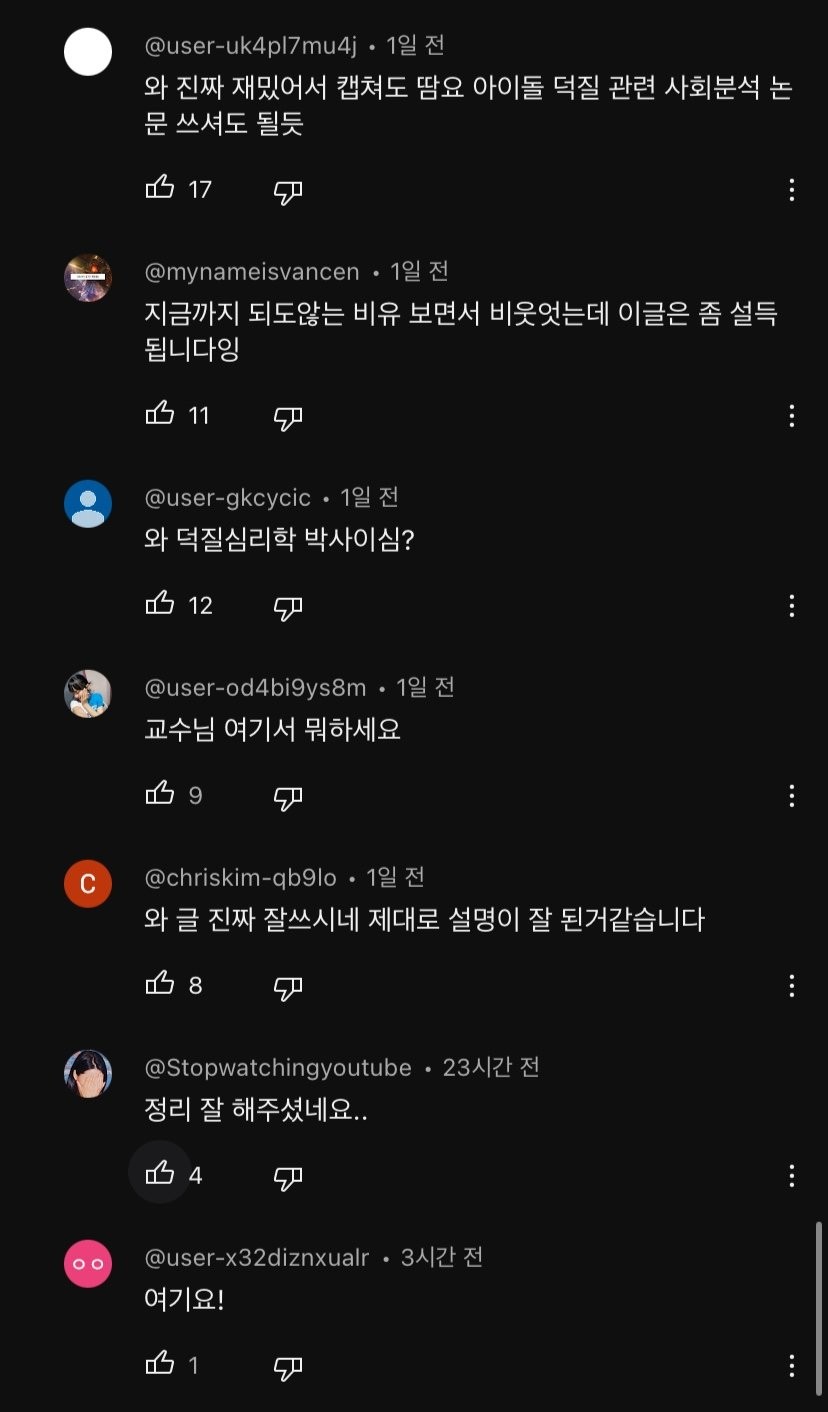The image size is (828, 1412).
Task: Dislike the comment by @user-uk4pl7mu4j
Action: pyautogui.click(x=288, y=191)
